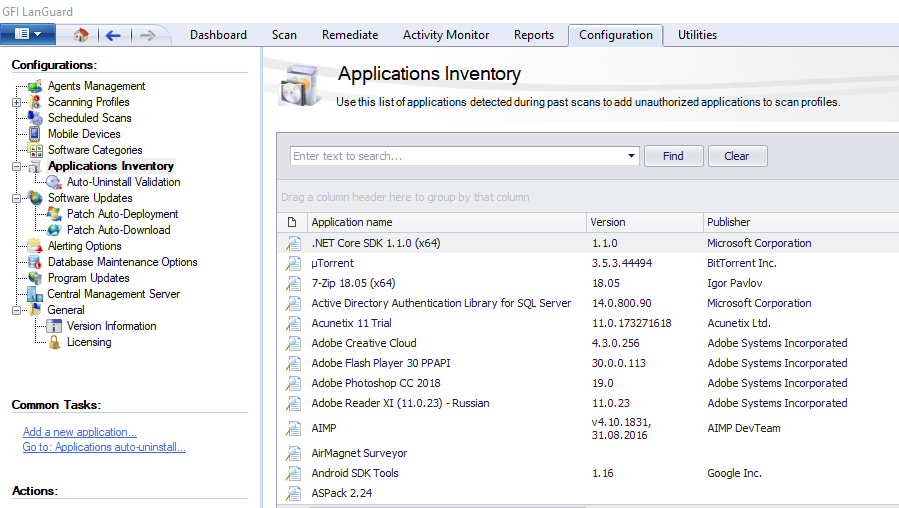The image size is (899, 508).
Task: Click the Version Information icon
Action: pos(54,326)
